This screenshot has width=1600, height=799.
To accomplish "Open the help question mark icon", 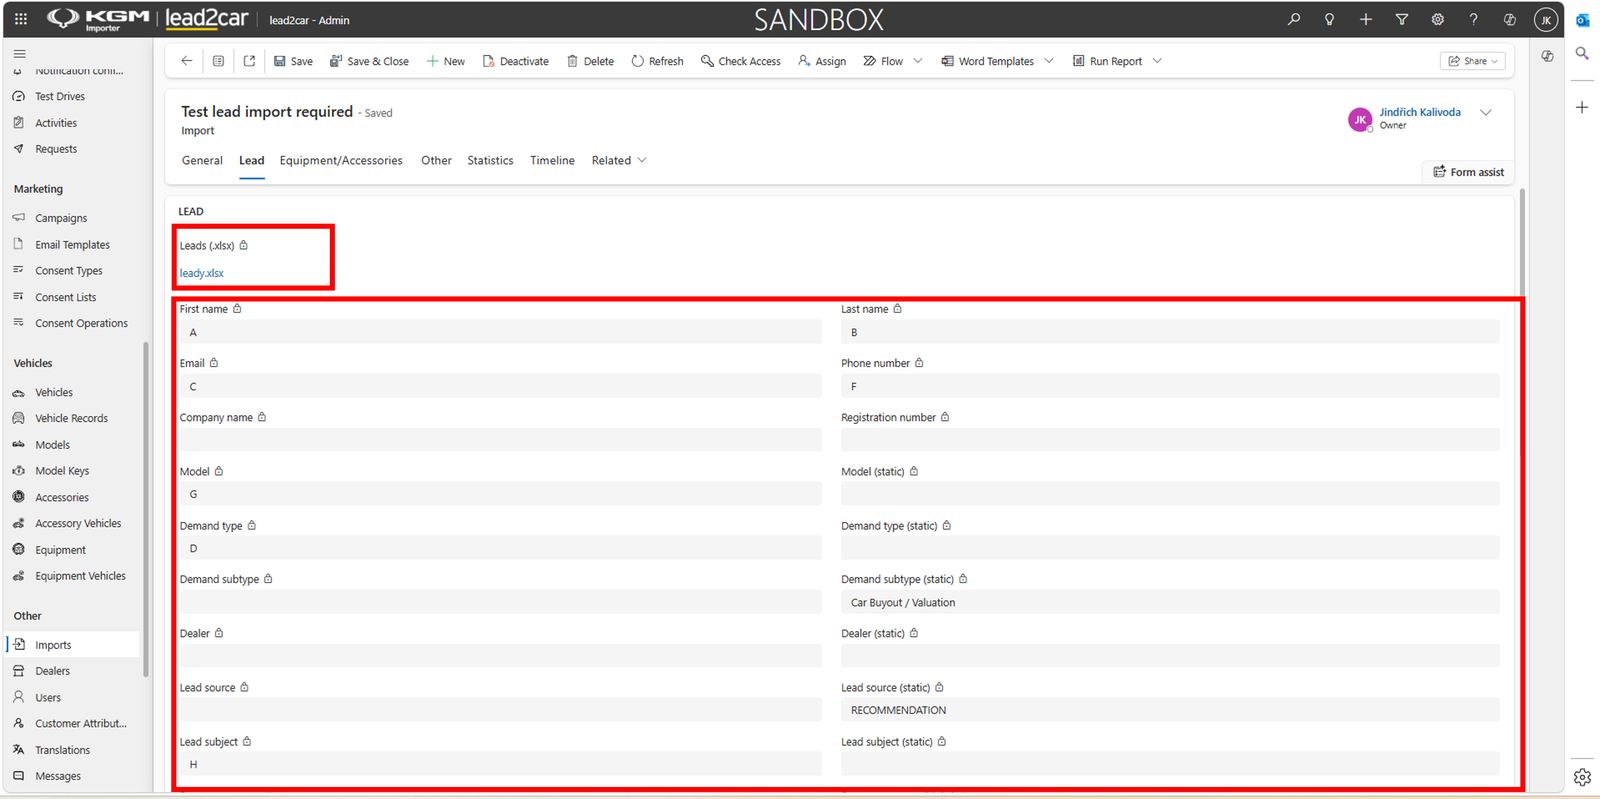I will coord(1473,19).
